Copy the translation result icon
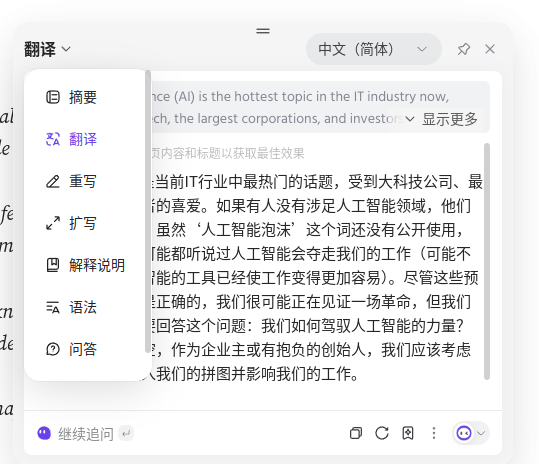Image resolution: width=539 pixels, height=464 pixels. (356, 433)
